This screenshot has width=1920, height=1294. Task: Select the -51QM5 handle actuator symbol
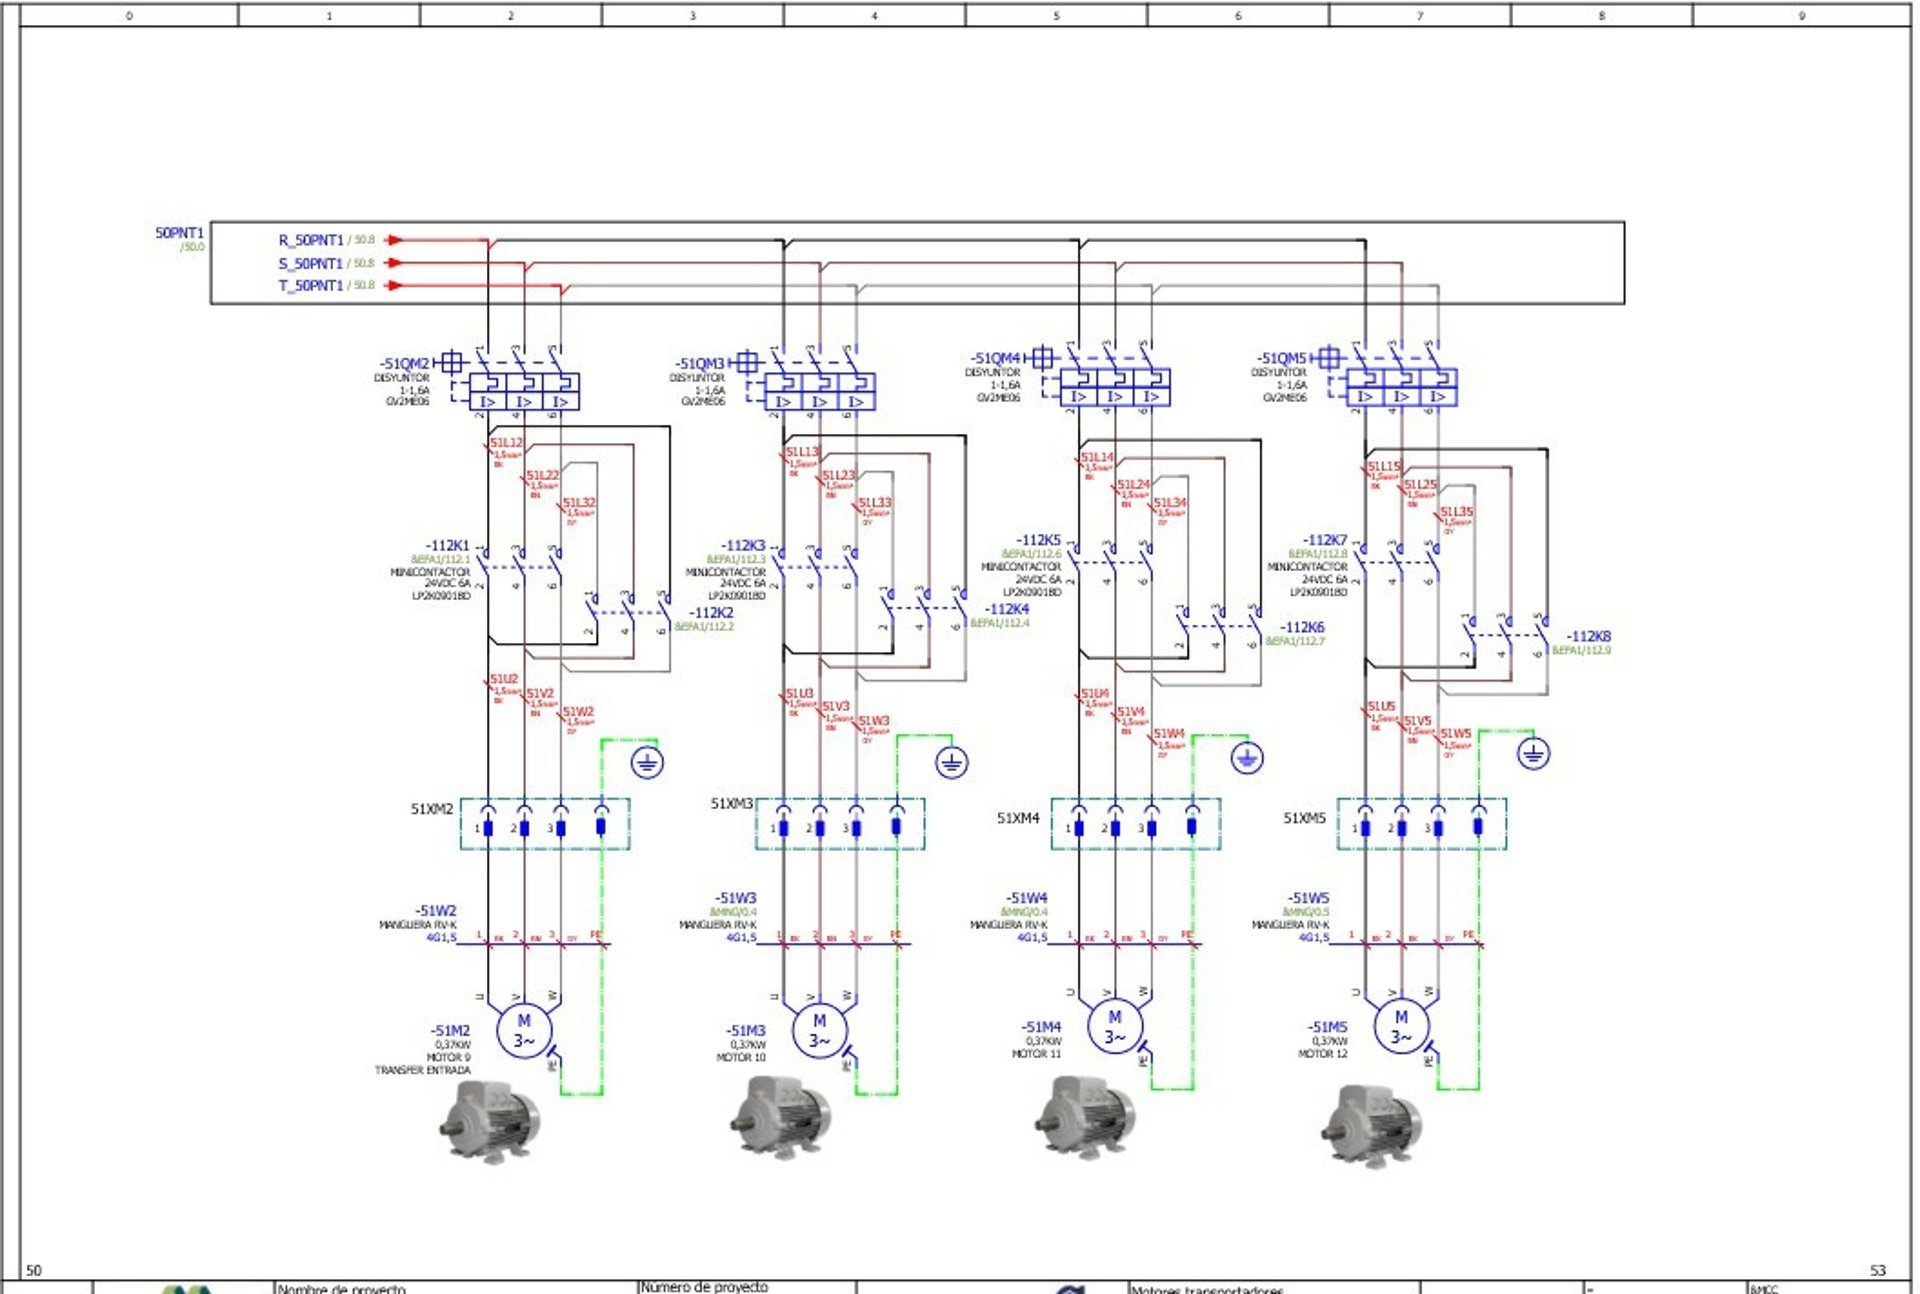point(1328,358)
